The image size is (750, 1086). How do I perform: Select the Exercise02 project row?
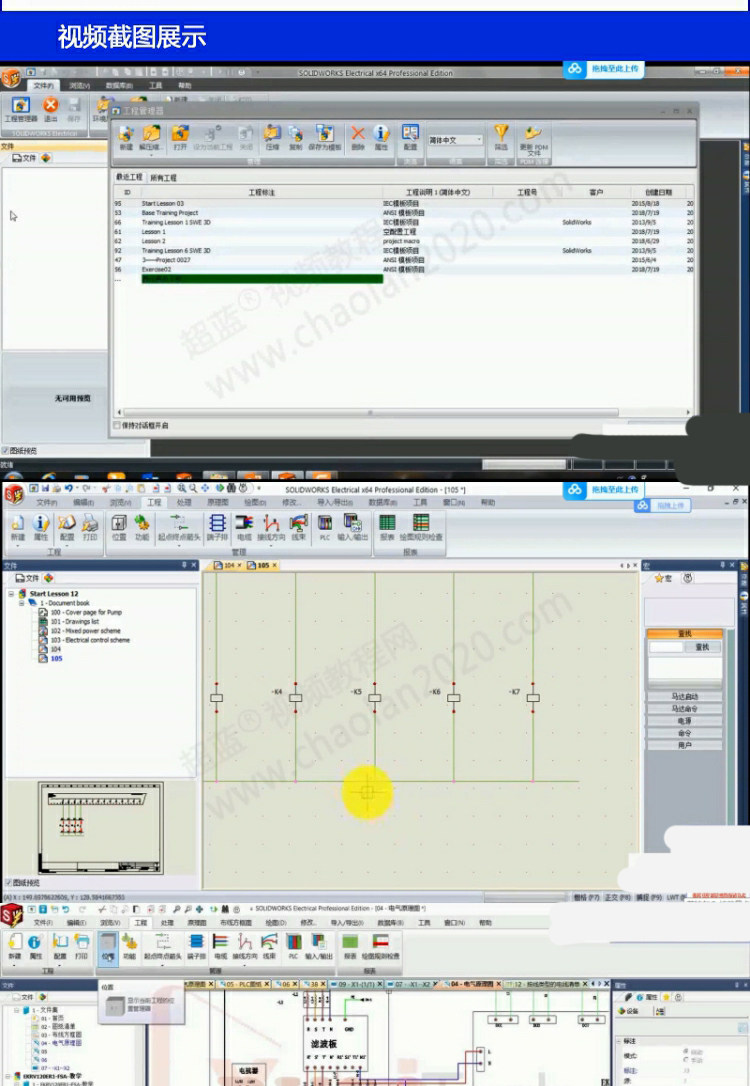point(403,269)
